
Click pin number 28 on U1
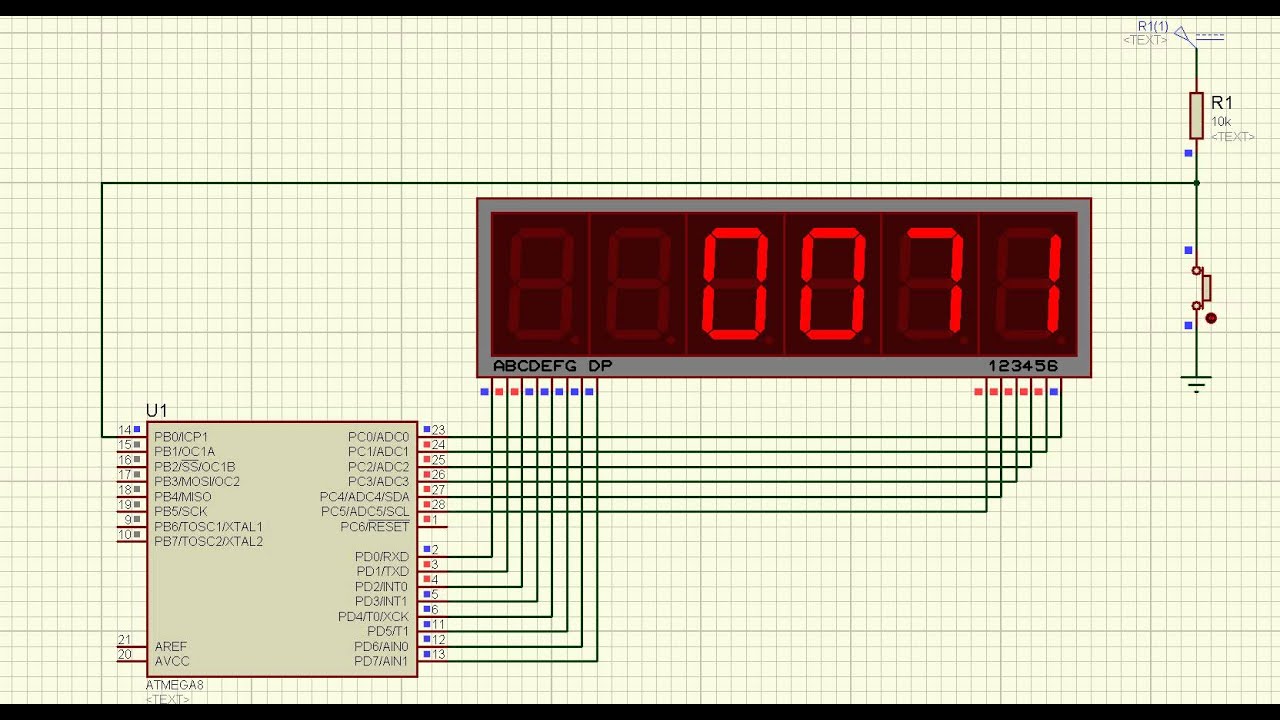point(438,505)
